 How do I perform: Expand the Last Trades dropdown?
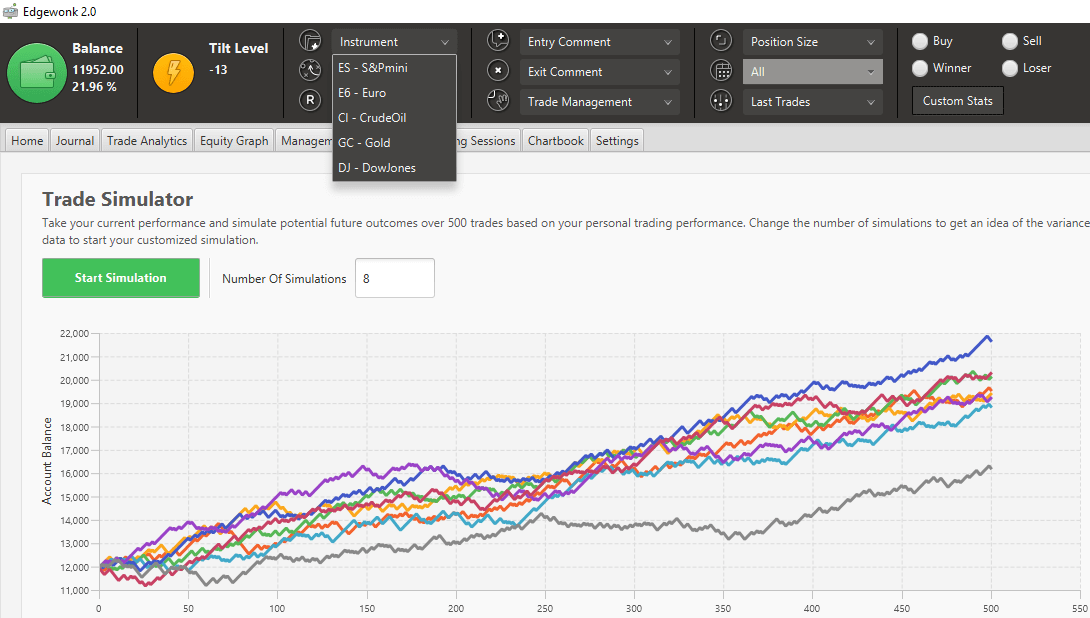tap(812, 101)
